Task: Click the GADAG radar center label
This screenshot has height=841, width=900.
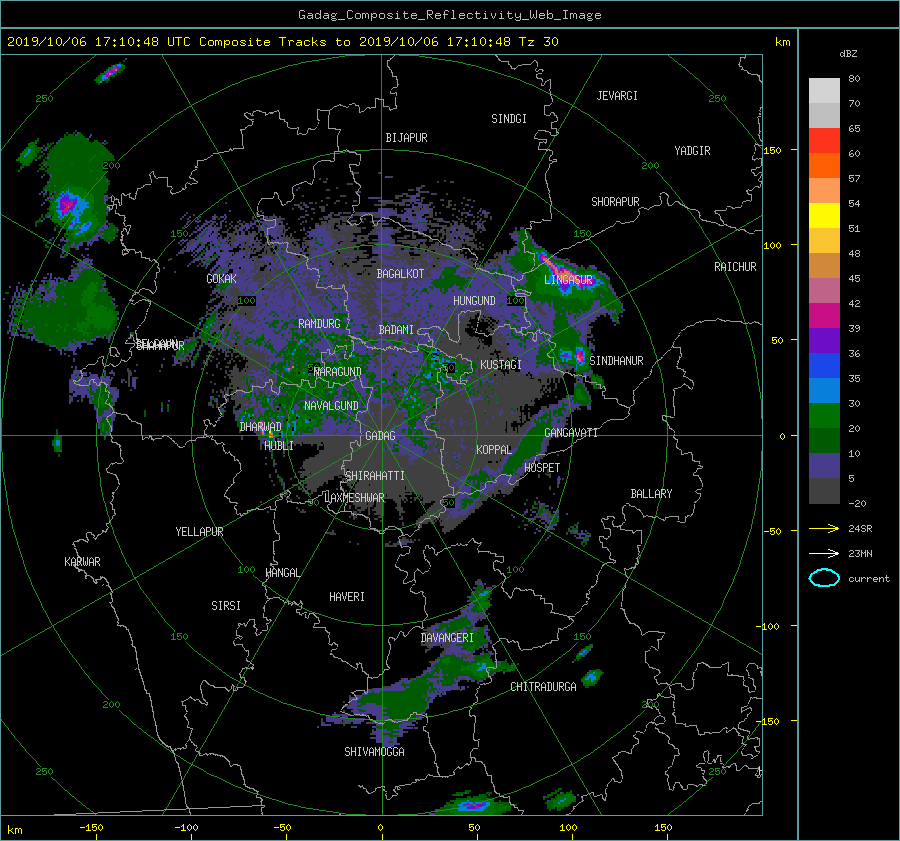Action: (x=380, y=436)
